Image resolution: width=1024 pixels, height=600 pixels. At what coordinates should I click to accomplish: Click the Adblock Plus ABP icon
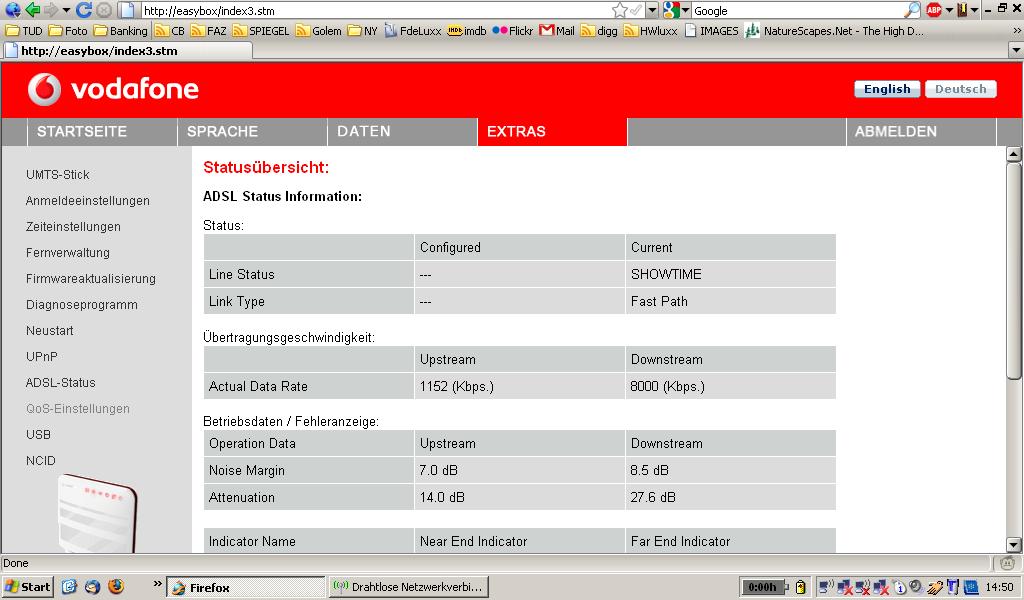[934, 10]
